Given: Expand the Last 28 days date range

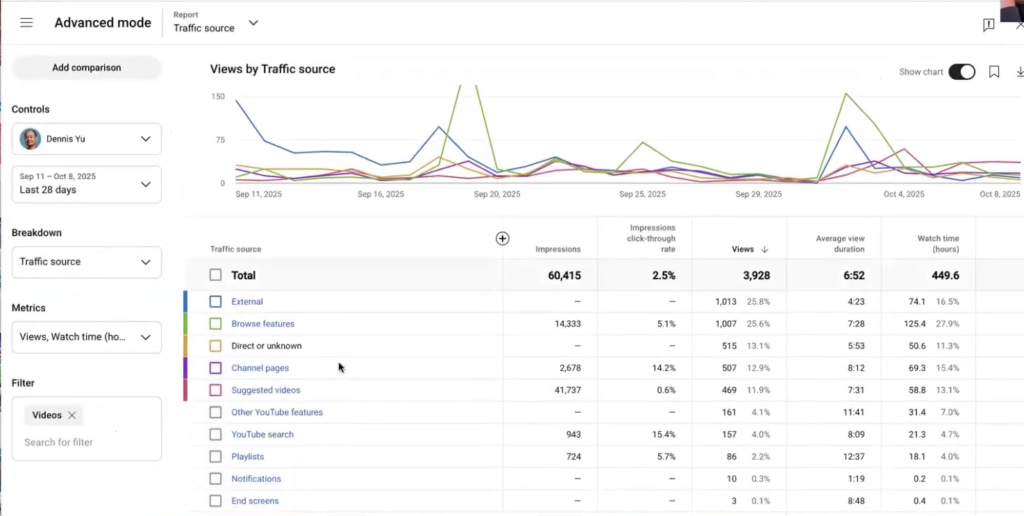Looking at the screenshot, I should [x=86, y=184].
